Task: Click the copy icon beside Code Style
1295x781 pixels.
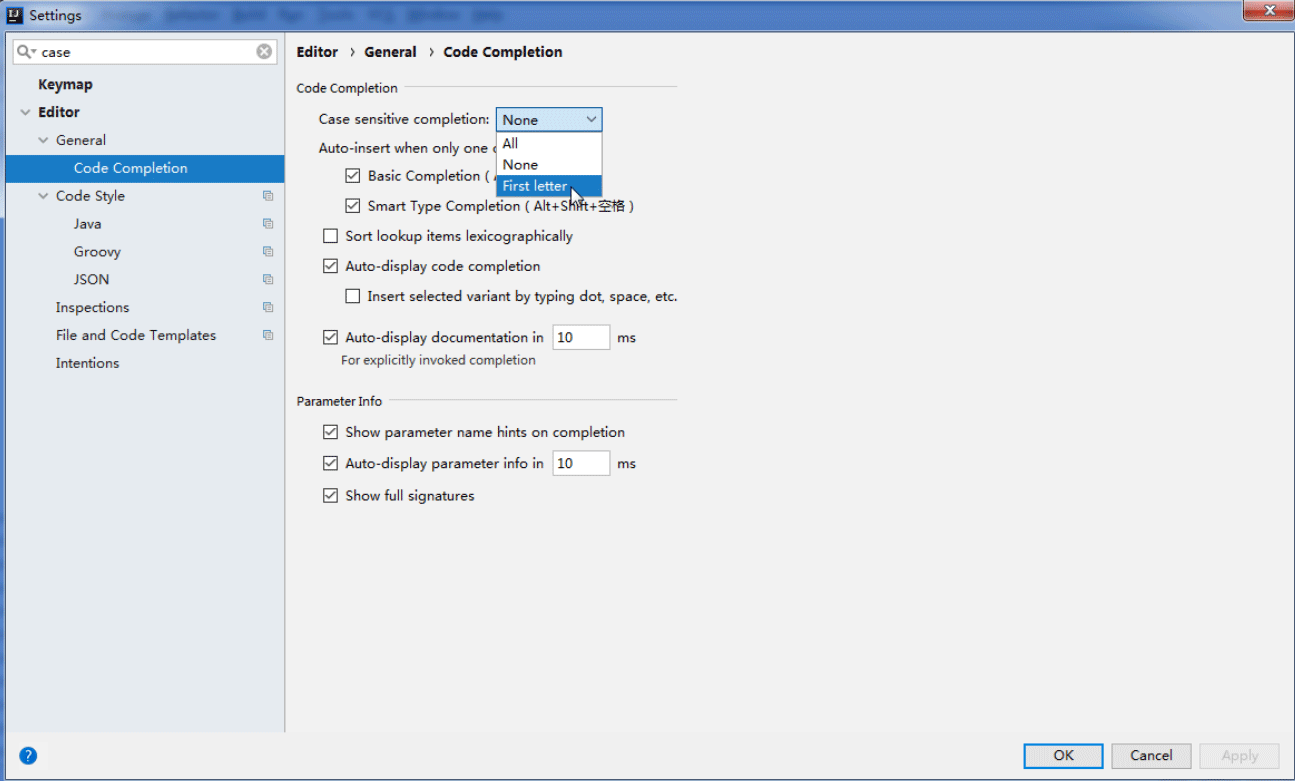Action: (x=268, y=196)
